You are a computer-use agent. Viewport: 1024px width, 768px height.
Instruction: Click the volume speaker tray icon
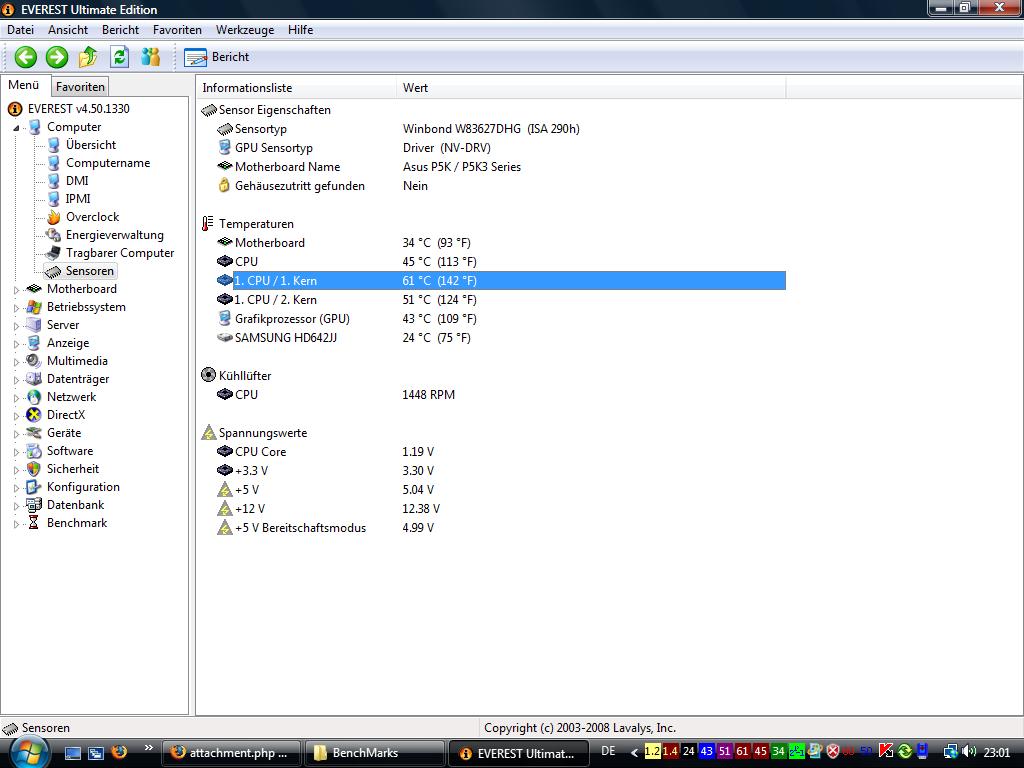969,752
